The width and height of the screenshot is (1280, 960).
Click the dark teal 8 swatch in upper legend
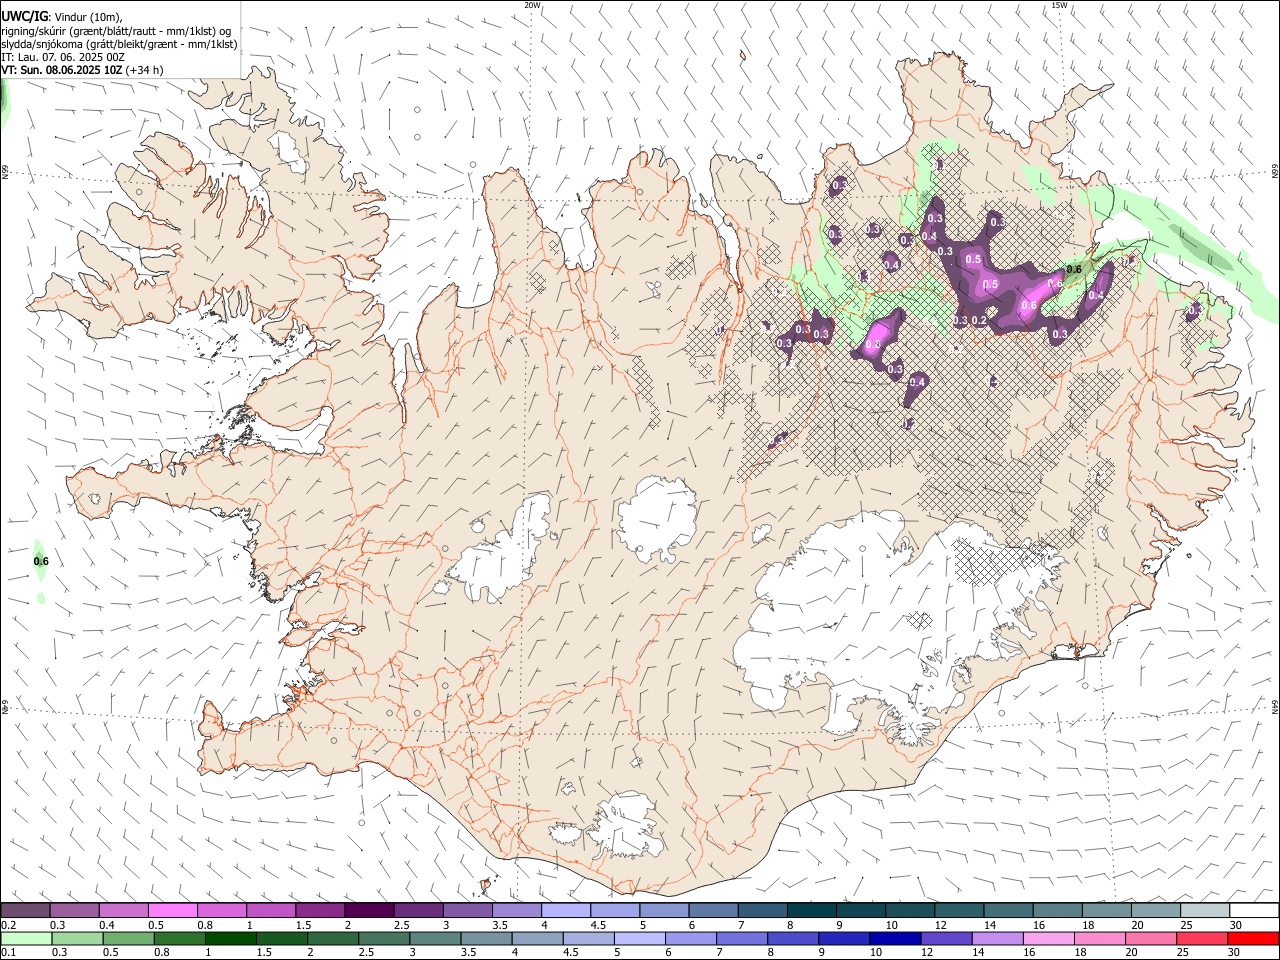810,911
